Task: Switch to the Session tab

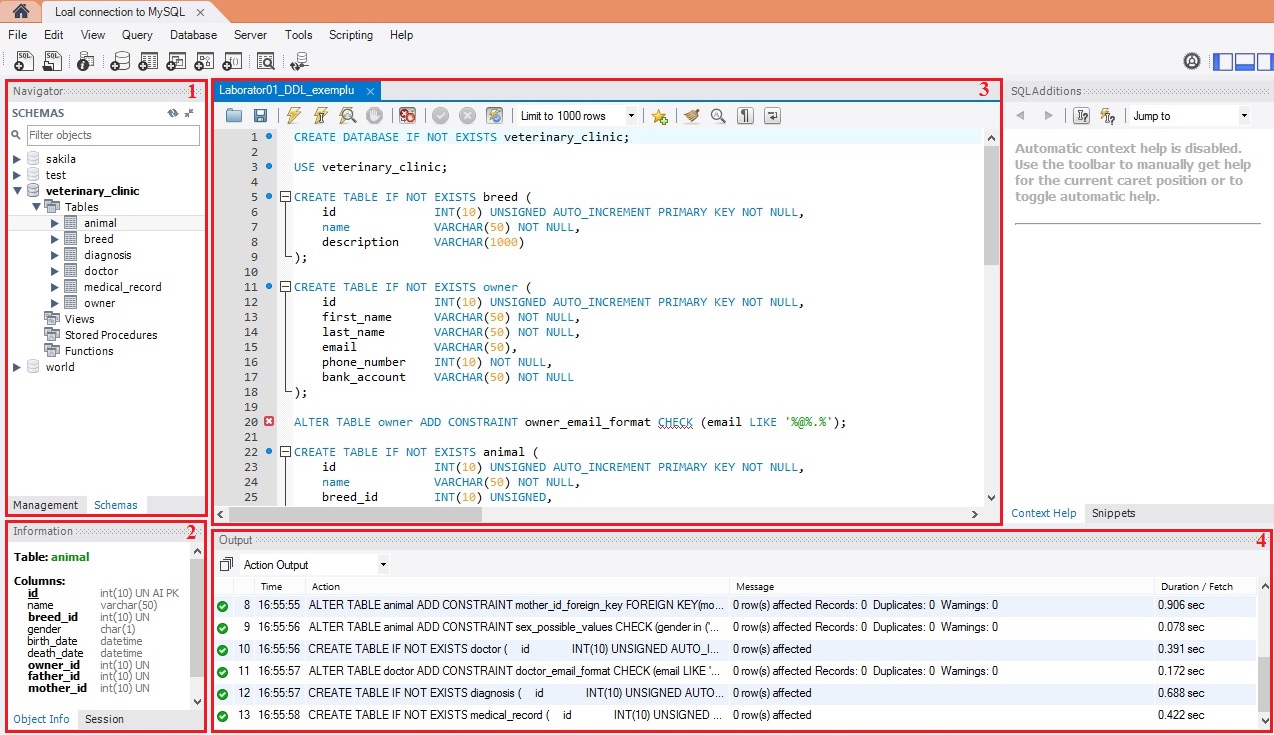Action: (x=104, y=719)
